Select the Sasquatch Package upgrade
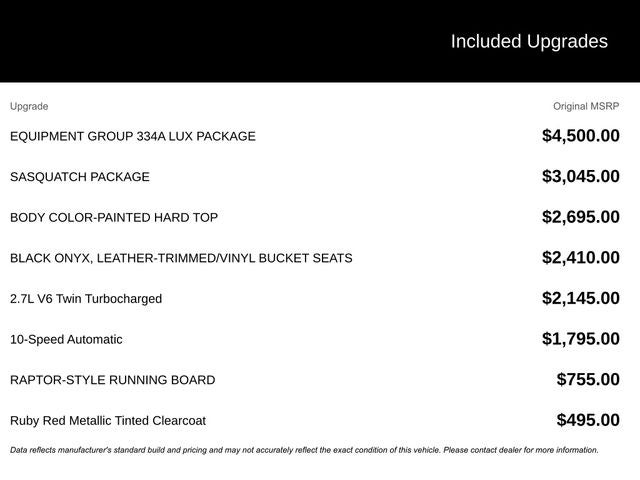The width and height of the screenshot is (640, 480). pos(80,177)
